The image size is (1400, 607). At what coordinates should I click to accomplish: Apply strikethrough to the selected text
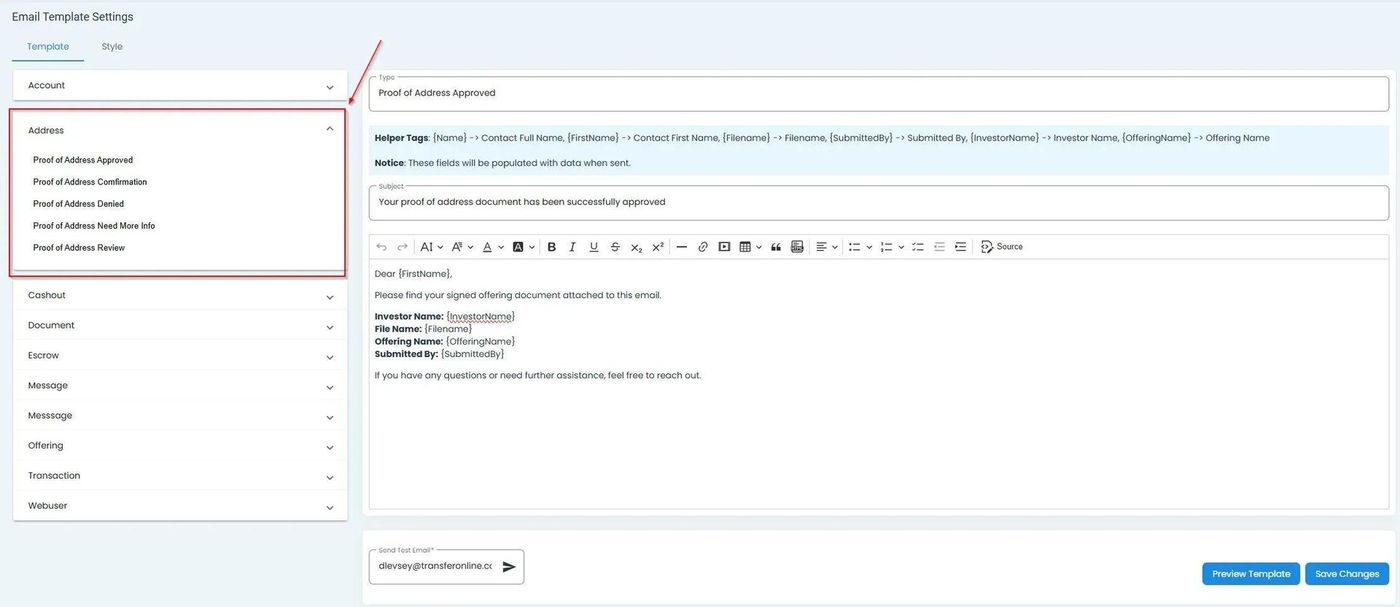coord(615,247)
